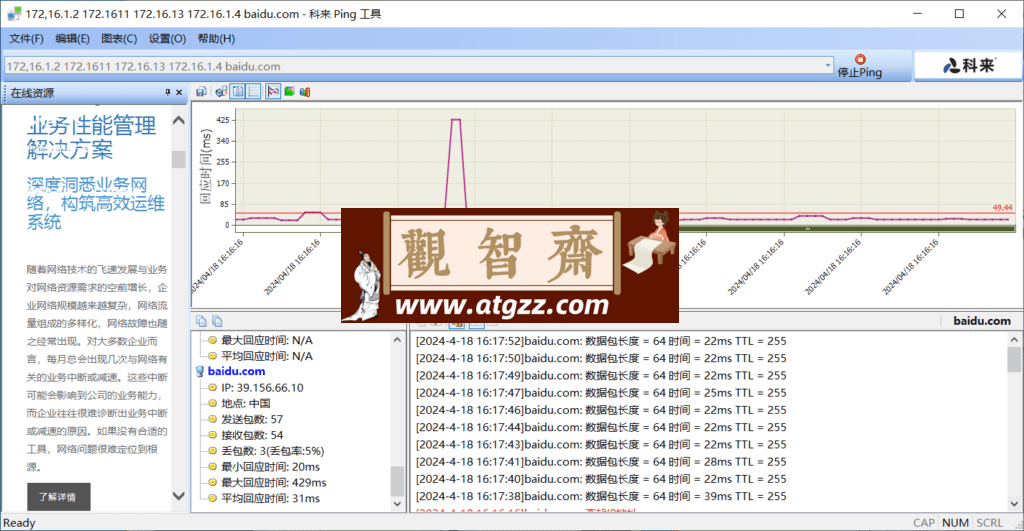
Task: Click the log entry at 16:17:49
Action: coord(601,376)
